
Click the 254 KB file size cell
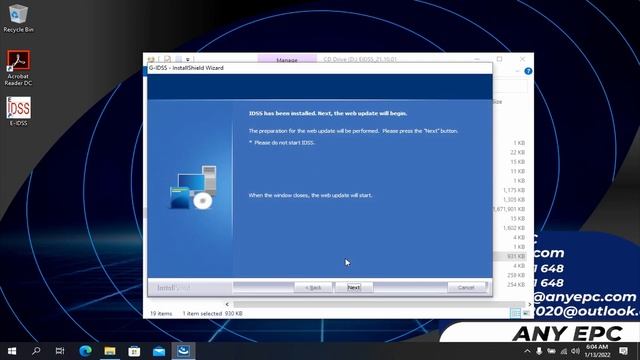(x=516, y=284)
